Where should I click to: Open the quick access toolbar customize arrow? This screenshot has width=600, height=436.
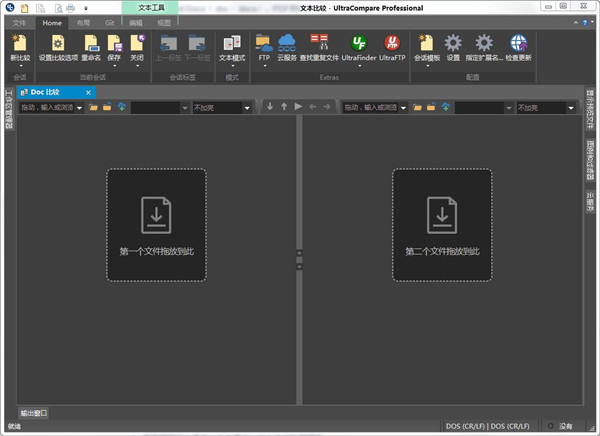coord(86,8)
